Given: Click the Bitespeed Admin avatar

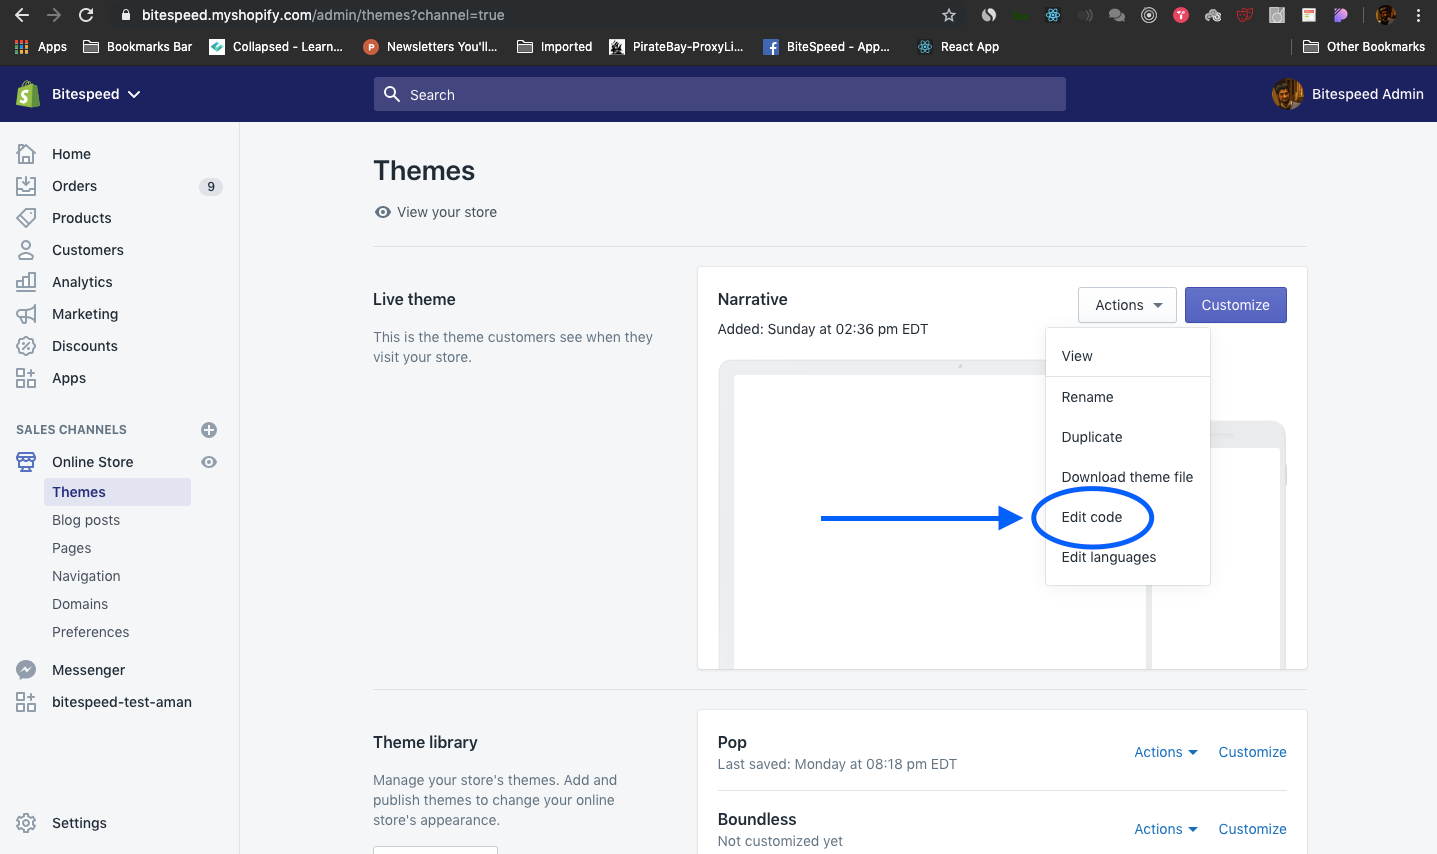Looking at the screenshot, I should point(1288,94).
